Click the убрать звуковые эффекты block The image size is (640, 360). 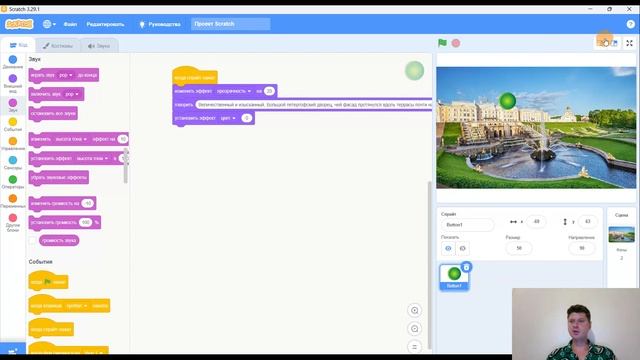[59, 178]
